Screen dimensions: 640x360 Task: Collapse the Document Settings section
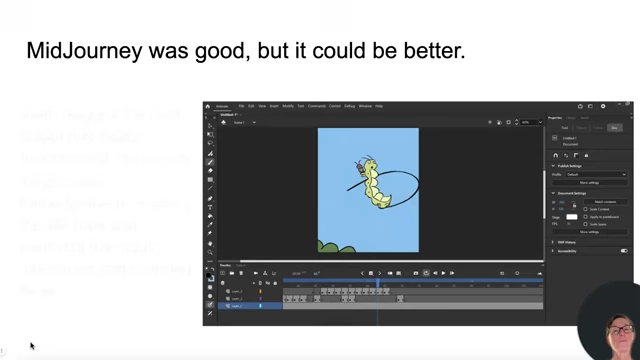553,193
